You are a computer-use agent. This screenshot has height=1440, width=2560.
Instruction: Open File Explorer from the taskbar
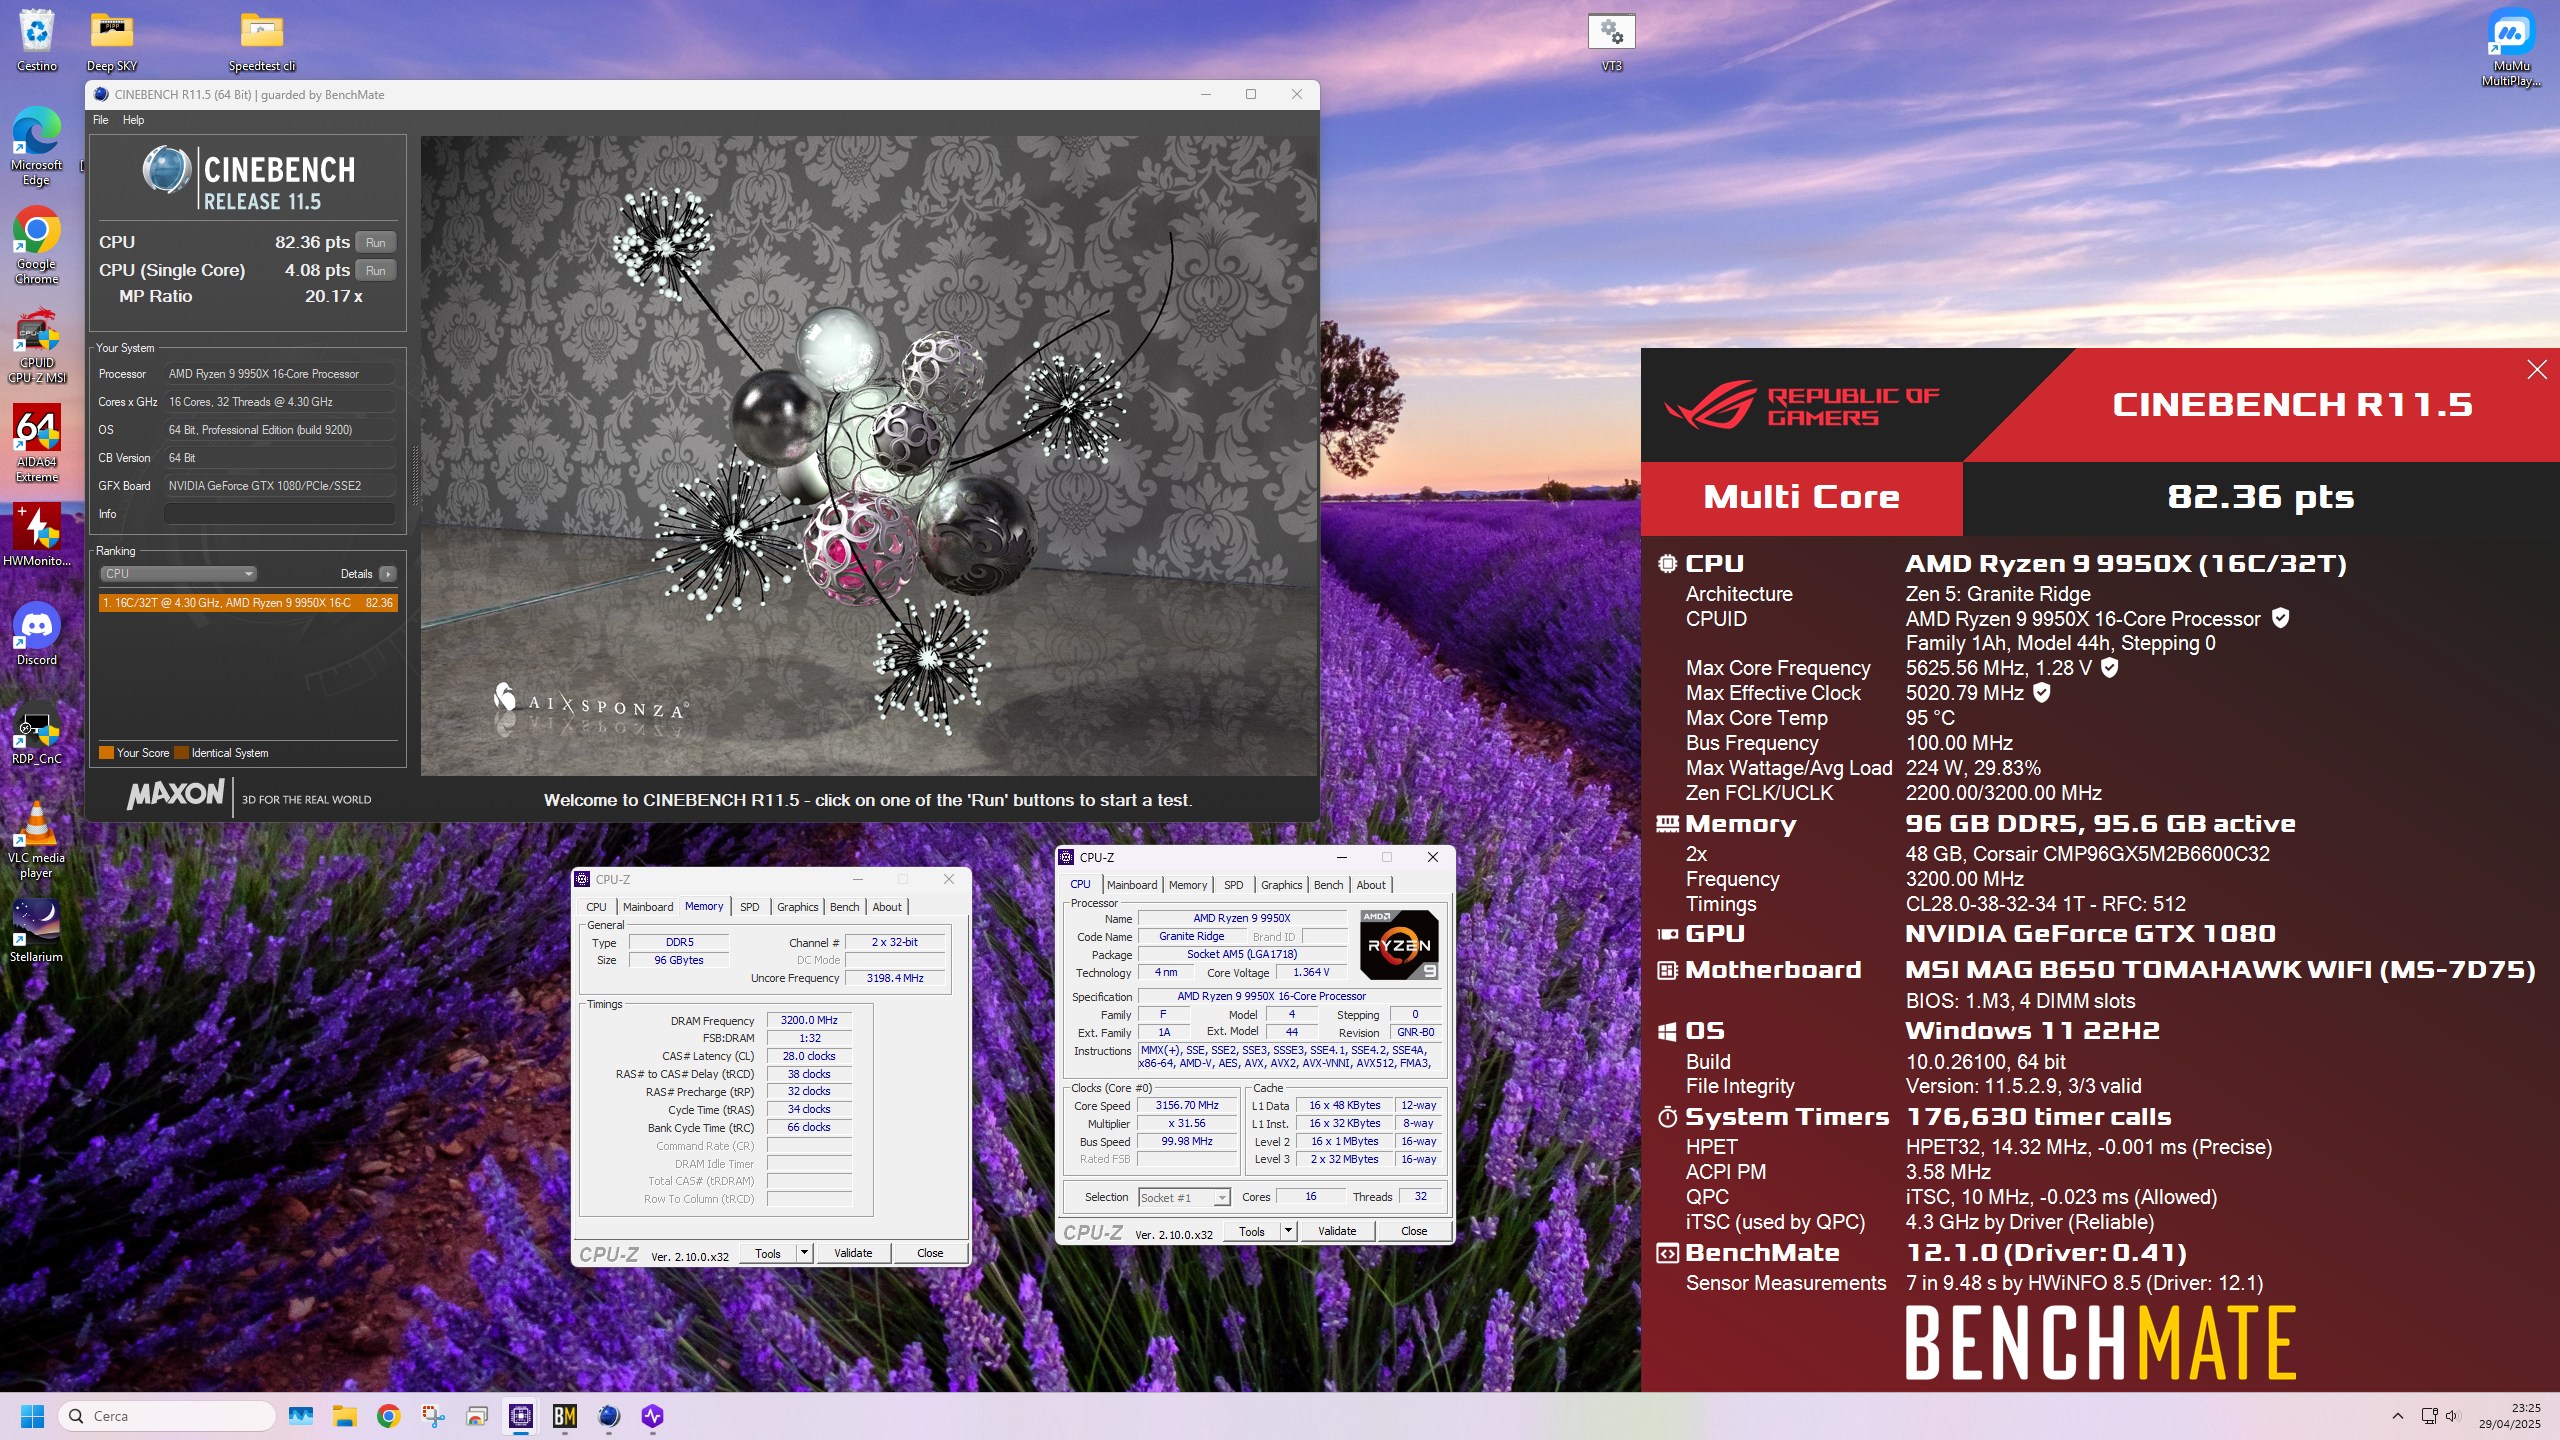(x=345, y=1416)
